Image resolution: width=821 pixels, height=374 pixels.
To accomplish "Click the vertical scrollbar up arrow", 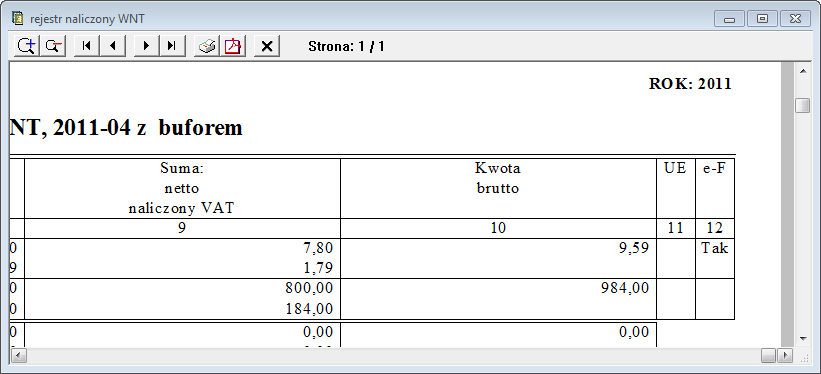I will pos(803,70).
